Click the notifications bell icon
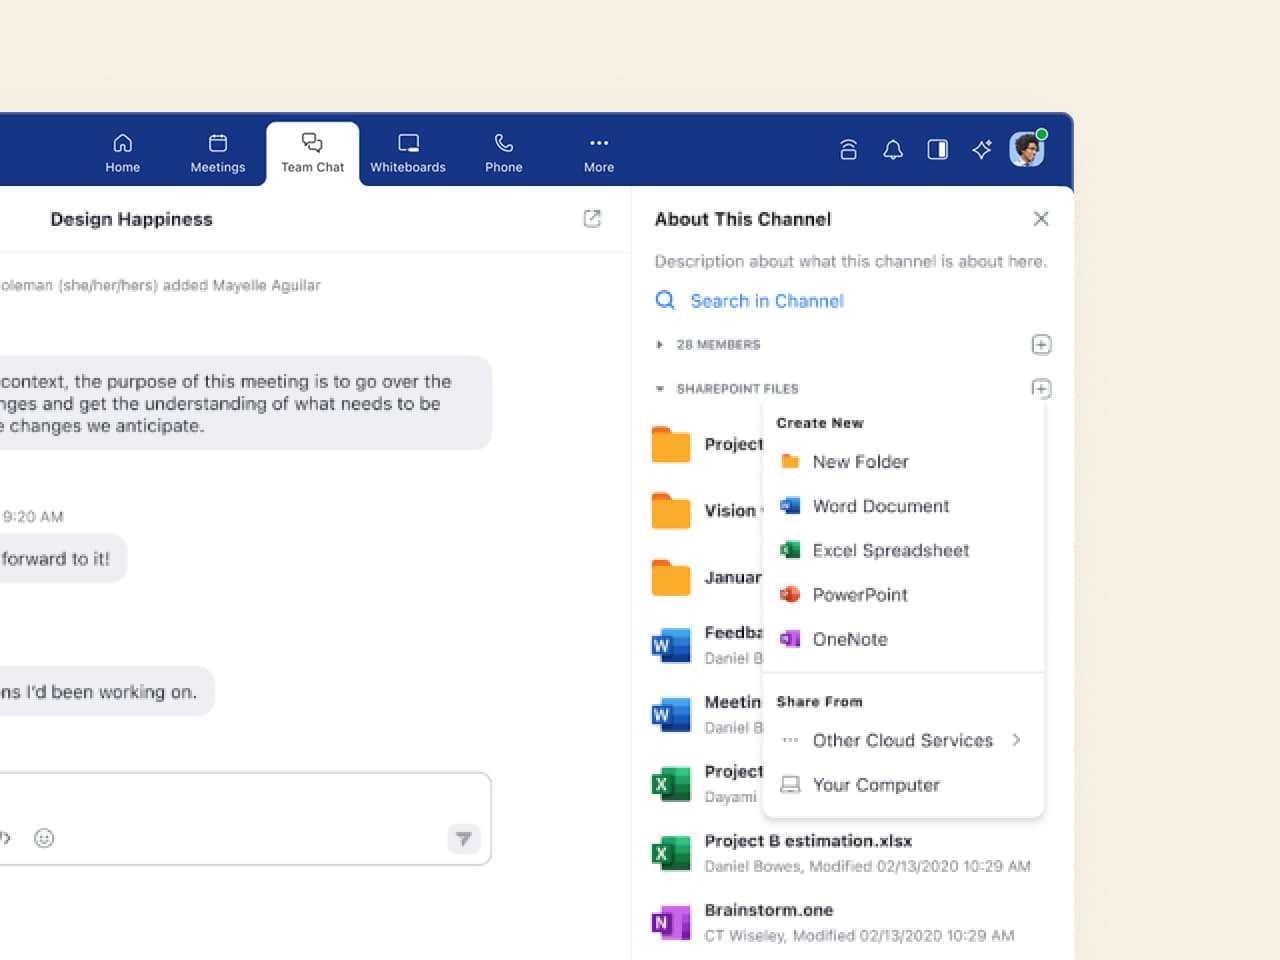Image resolution: width=1280 pixels, height=960 pixels. click(893, 150)
